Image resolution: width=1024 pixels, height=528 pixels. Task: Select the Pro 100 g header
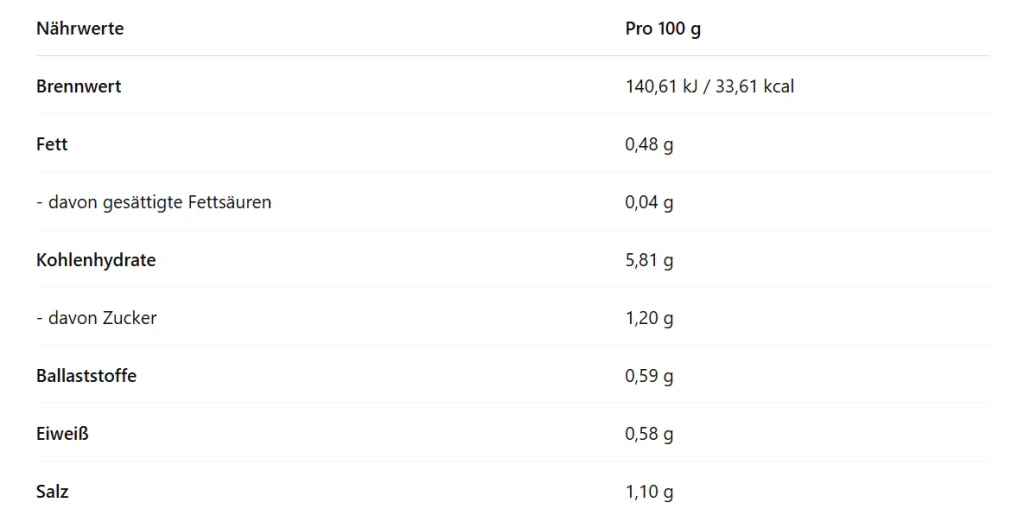pos(662,29)
